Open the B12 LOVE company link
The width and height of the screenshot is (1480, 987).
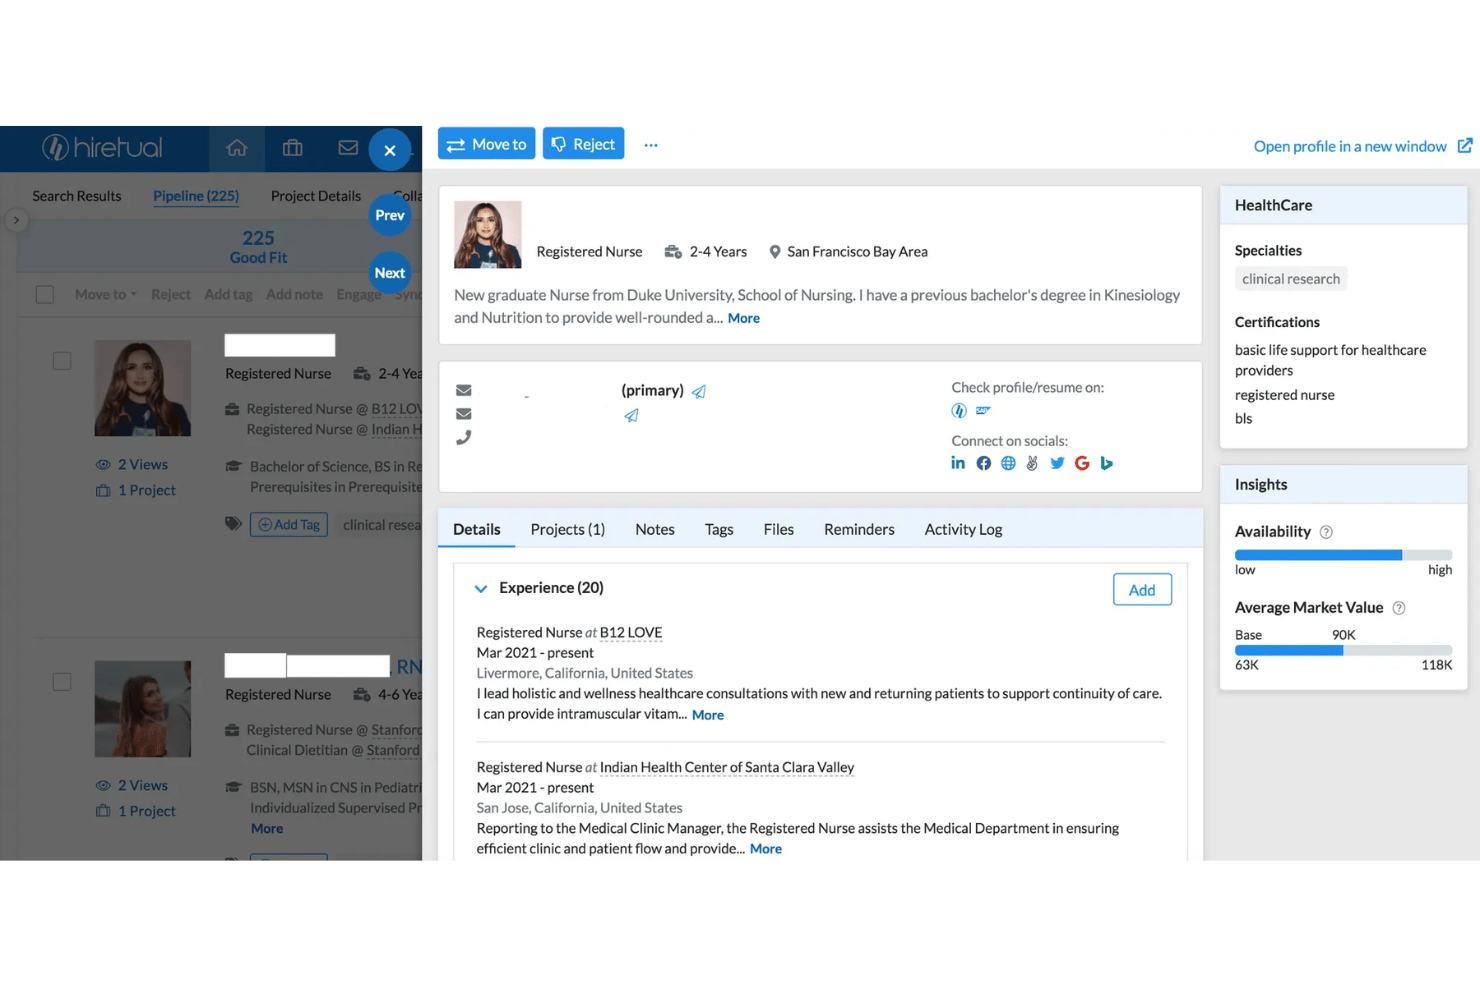(631, 633)
